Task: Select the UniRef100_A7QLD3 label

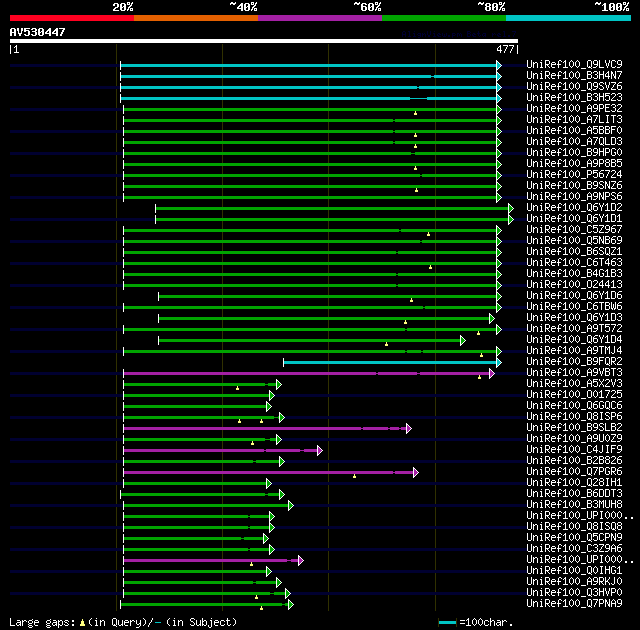Action: coord(574,142)
